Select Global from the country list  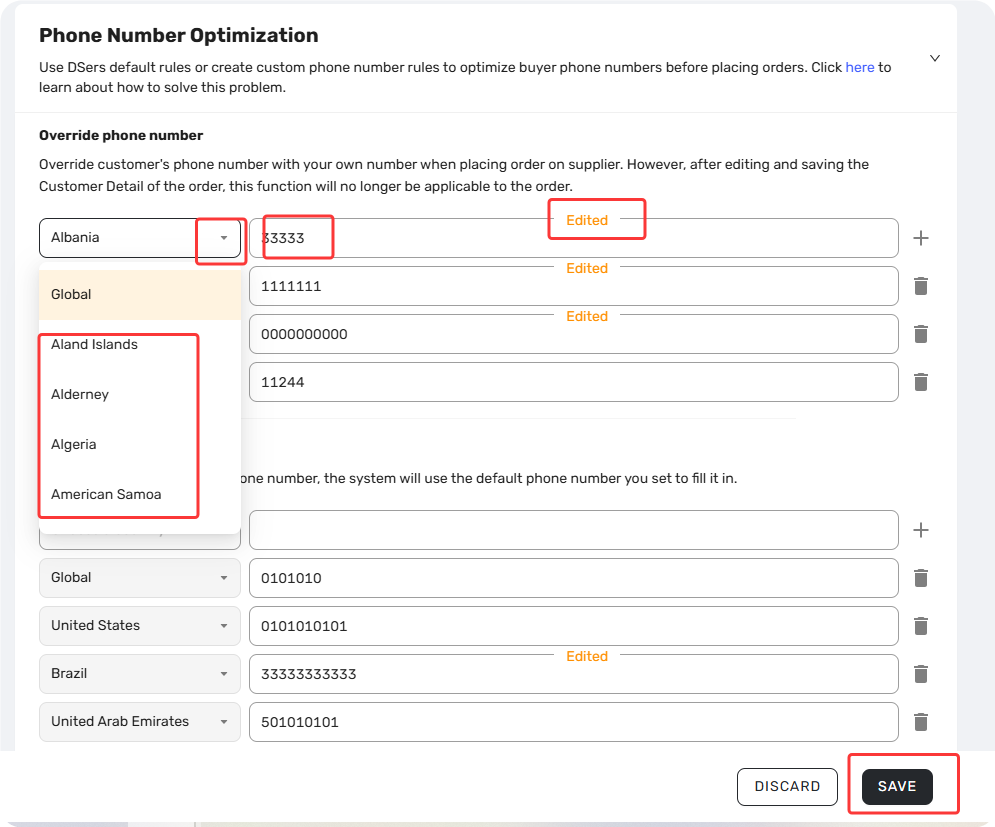140,294
